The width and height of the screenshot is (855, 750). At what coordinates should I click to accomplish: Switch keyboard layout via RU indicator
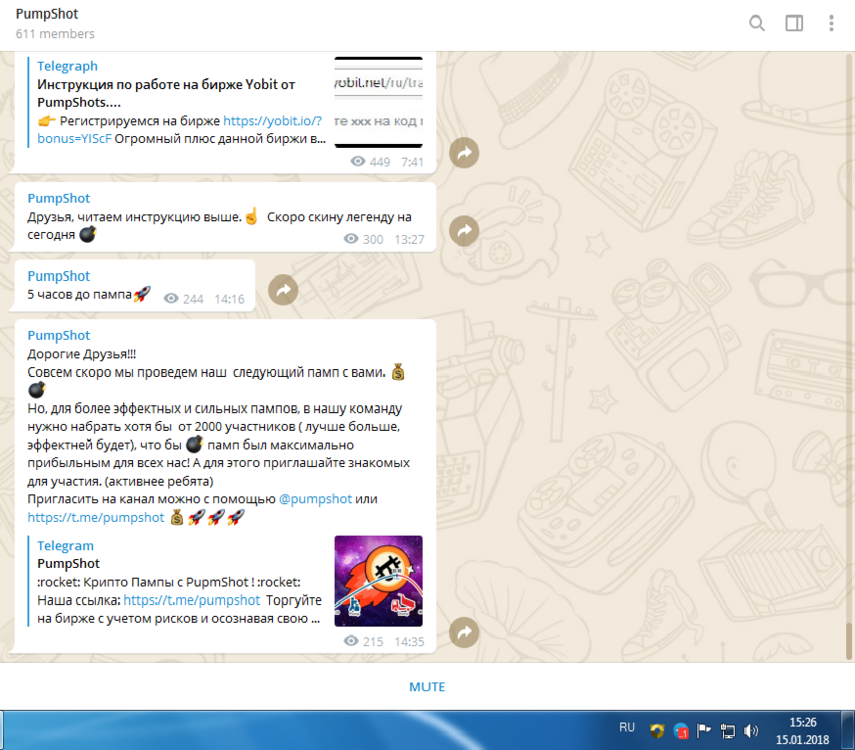click(628, 728)
